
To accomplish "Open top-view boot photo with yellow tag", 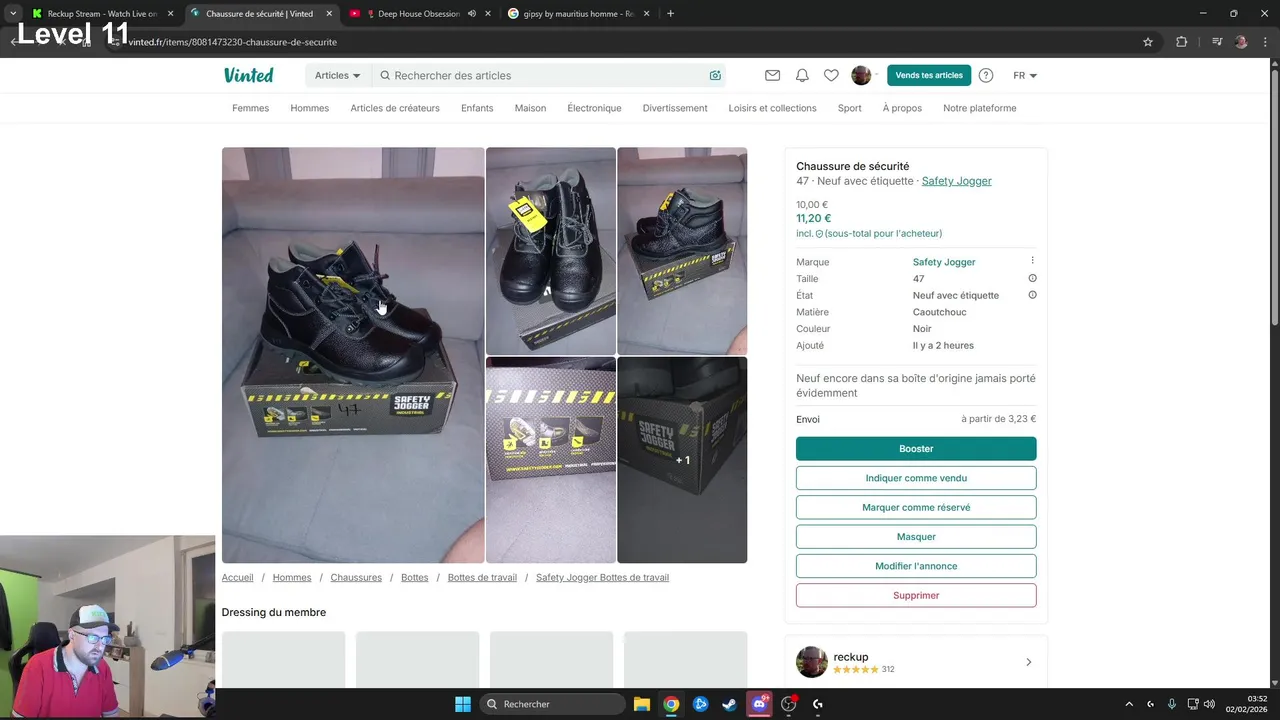I will point(551,251).
